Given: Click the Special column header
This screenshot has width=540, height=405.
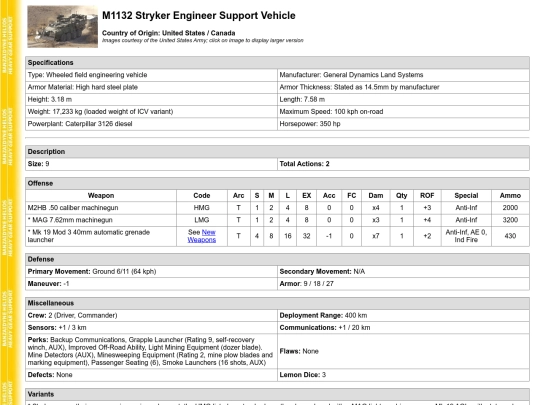Looking at the screenshot, I should click(x=466, y=196).
